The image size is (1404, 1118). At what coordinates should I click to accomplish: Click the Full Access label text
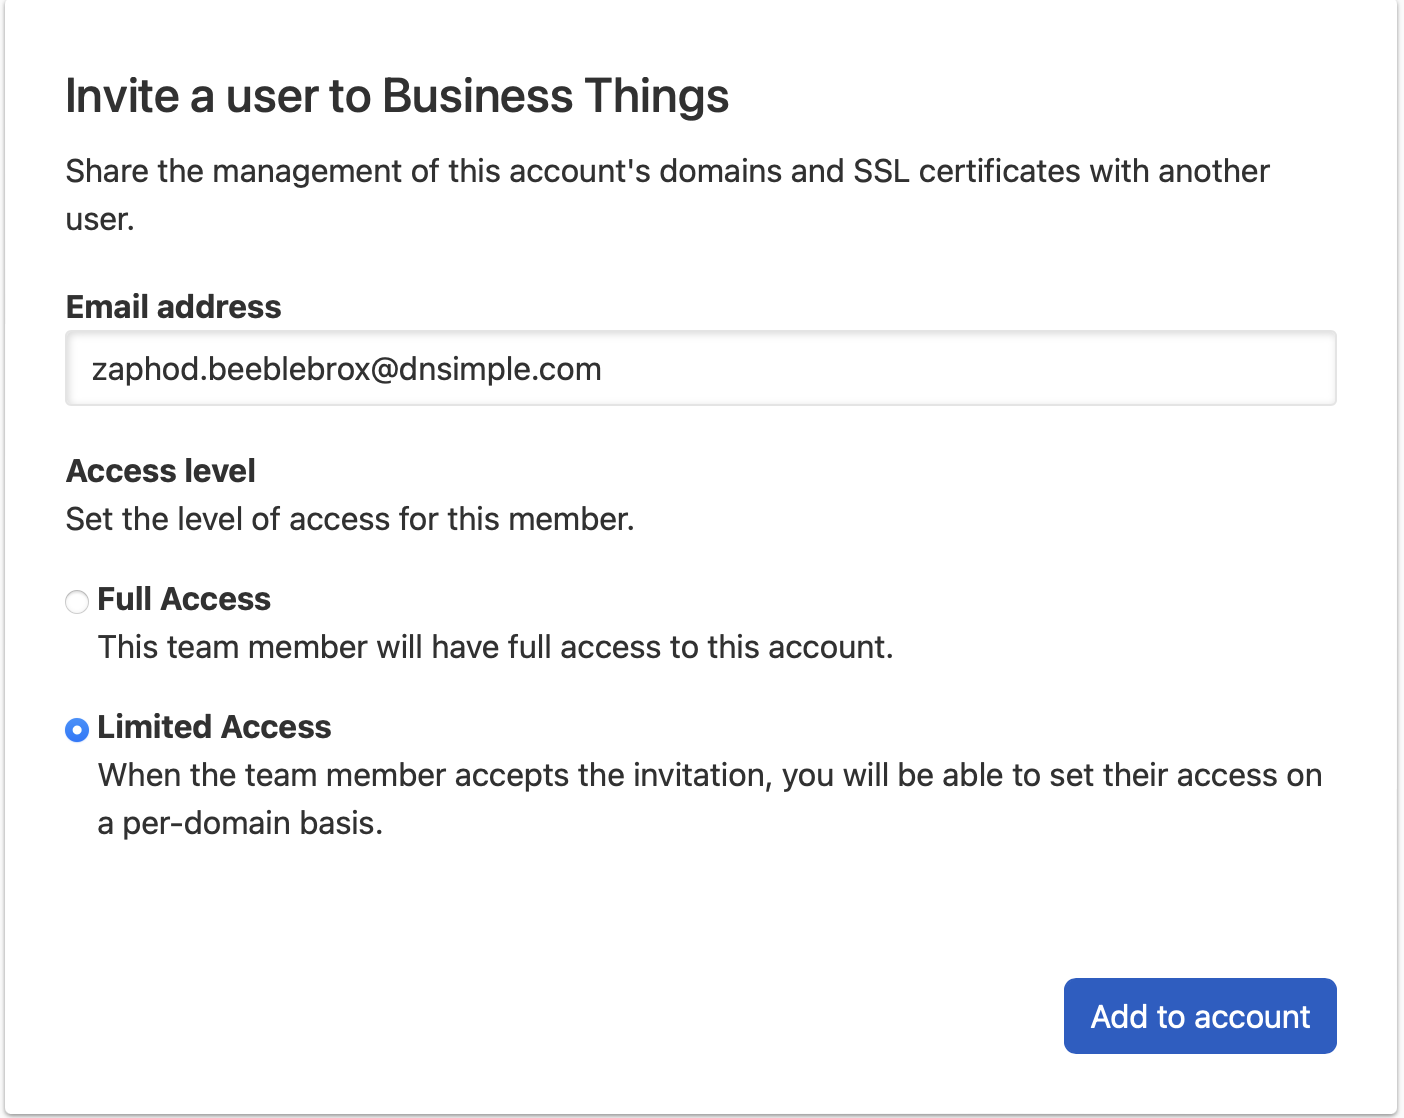[x=183, y=598]
